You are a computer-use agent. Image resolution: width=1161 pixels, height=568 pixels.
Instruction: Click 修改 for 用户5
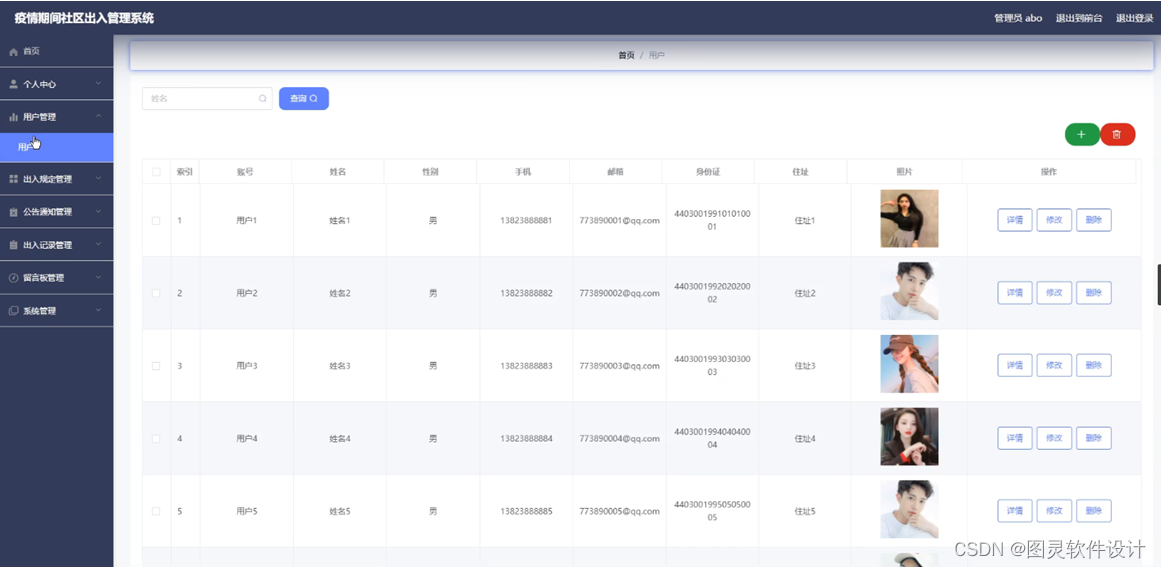[x=1054, y=510]
